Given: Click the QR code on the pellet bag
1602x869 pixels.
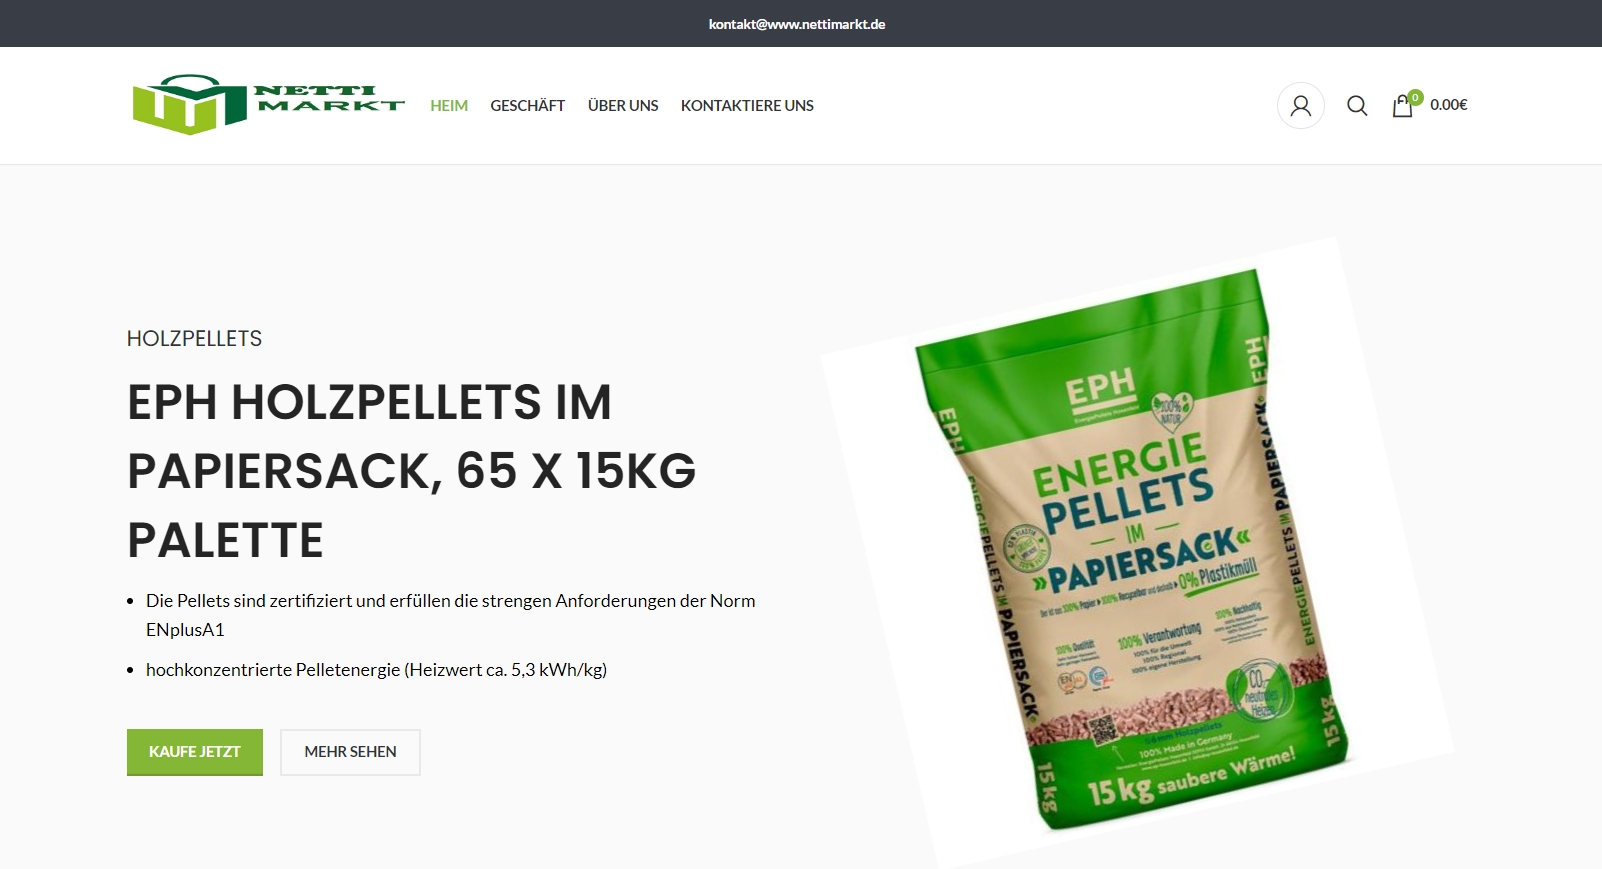Looking at the screenshot, I should pos(1103,728).
